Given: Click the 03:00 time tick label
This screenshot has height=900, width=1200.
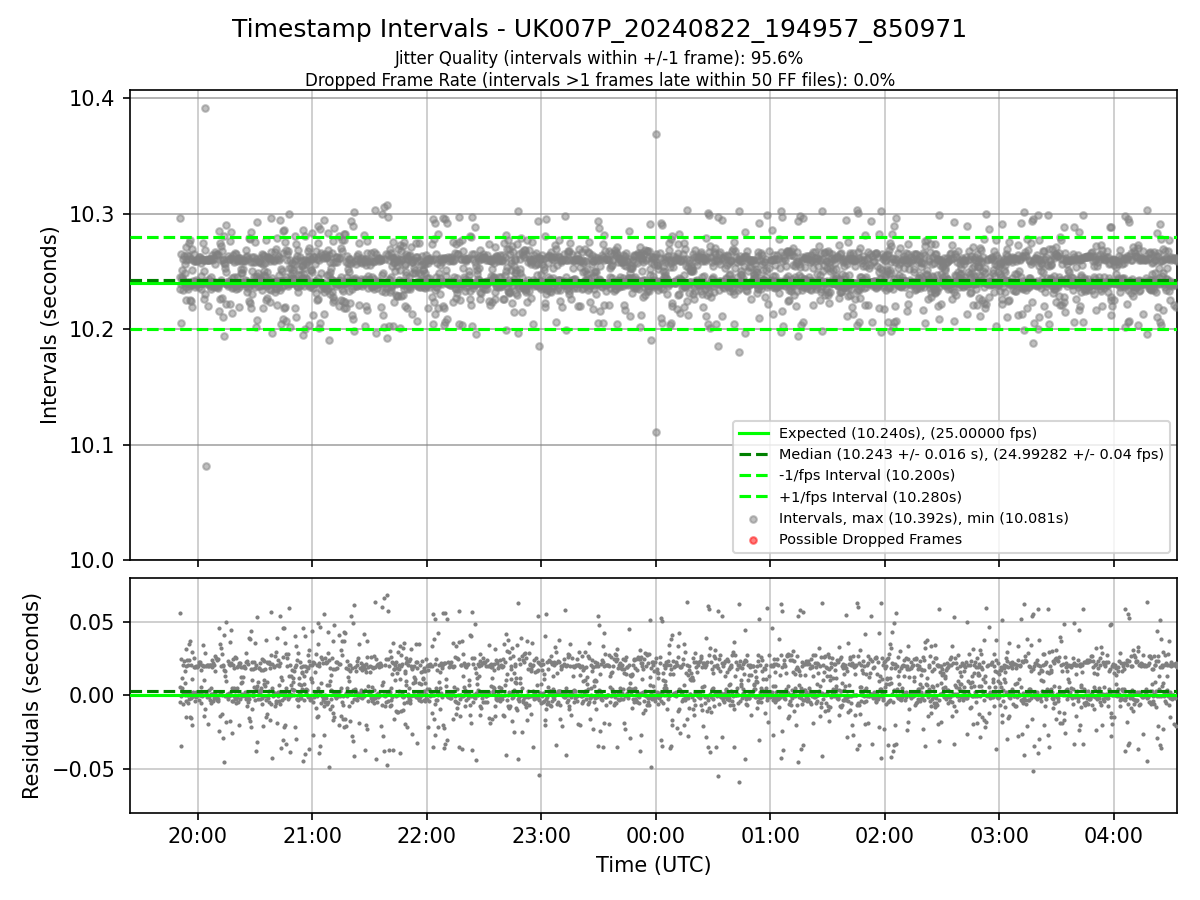Looking at the screenshot, I should pos(999,835).
